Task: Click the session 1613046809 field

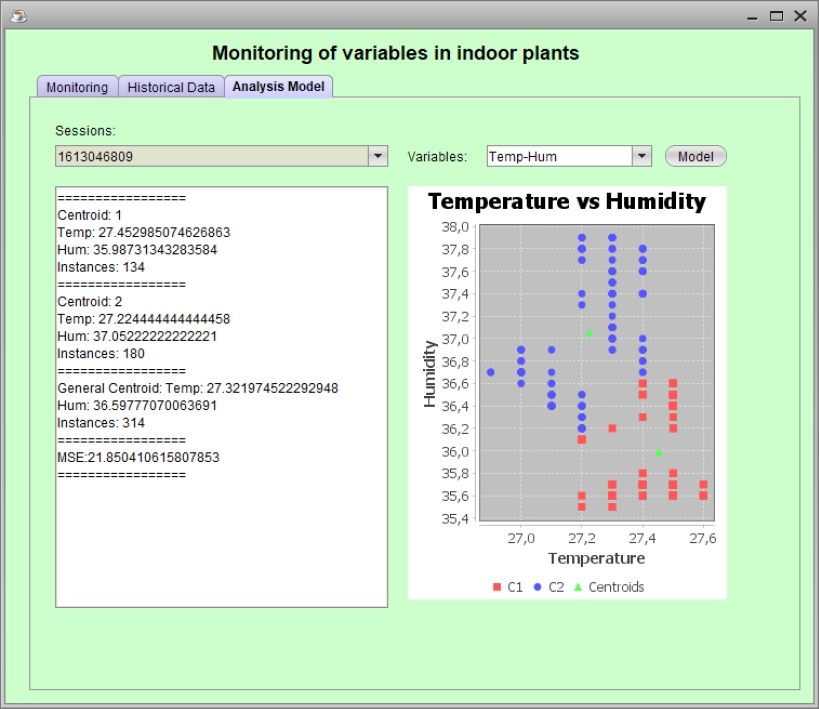Action: (210, 156)
